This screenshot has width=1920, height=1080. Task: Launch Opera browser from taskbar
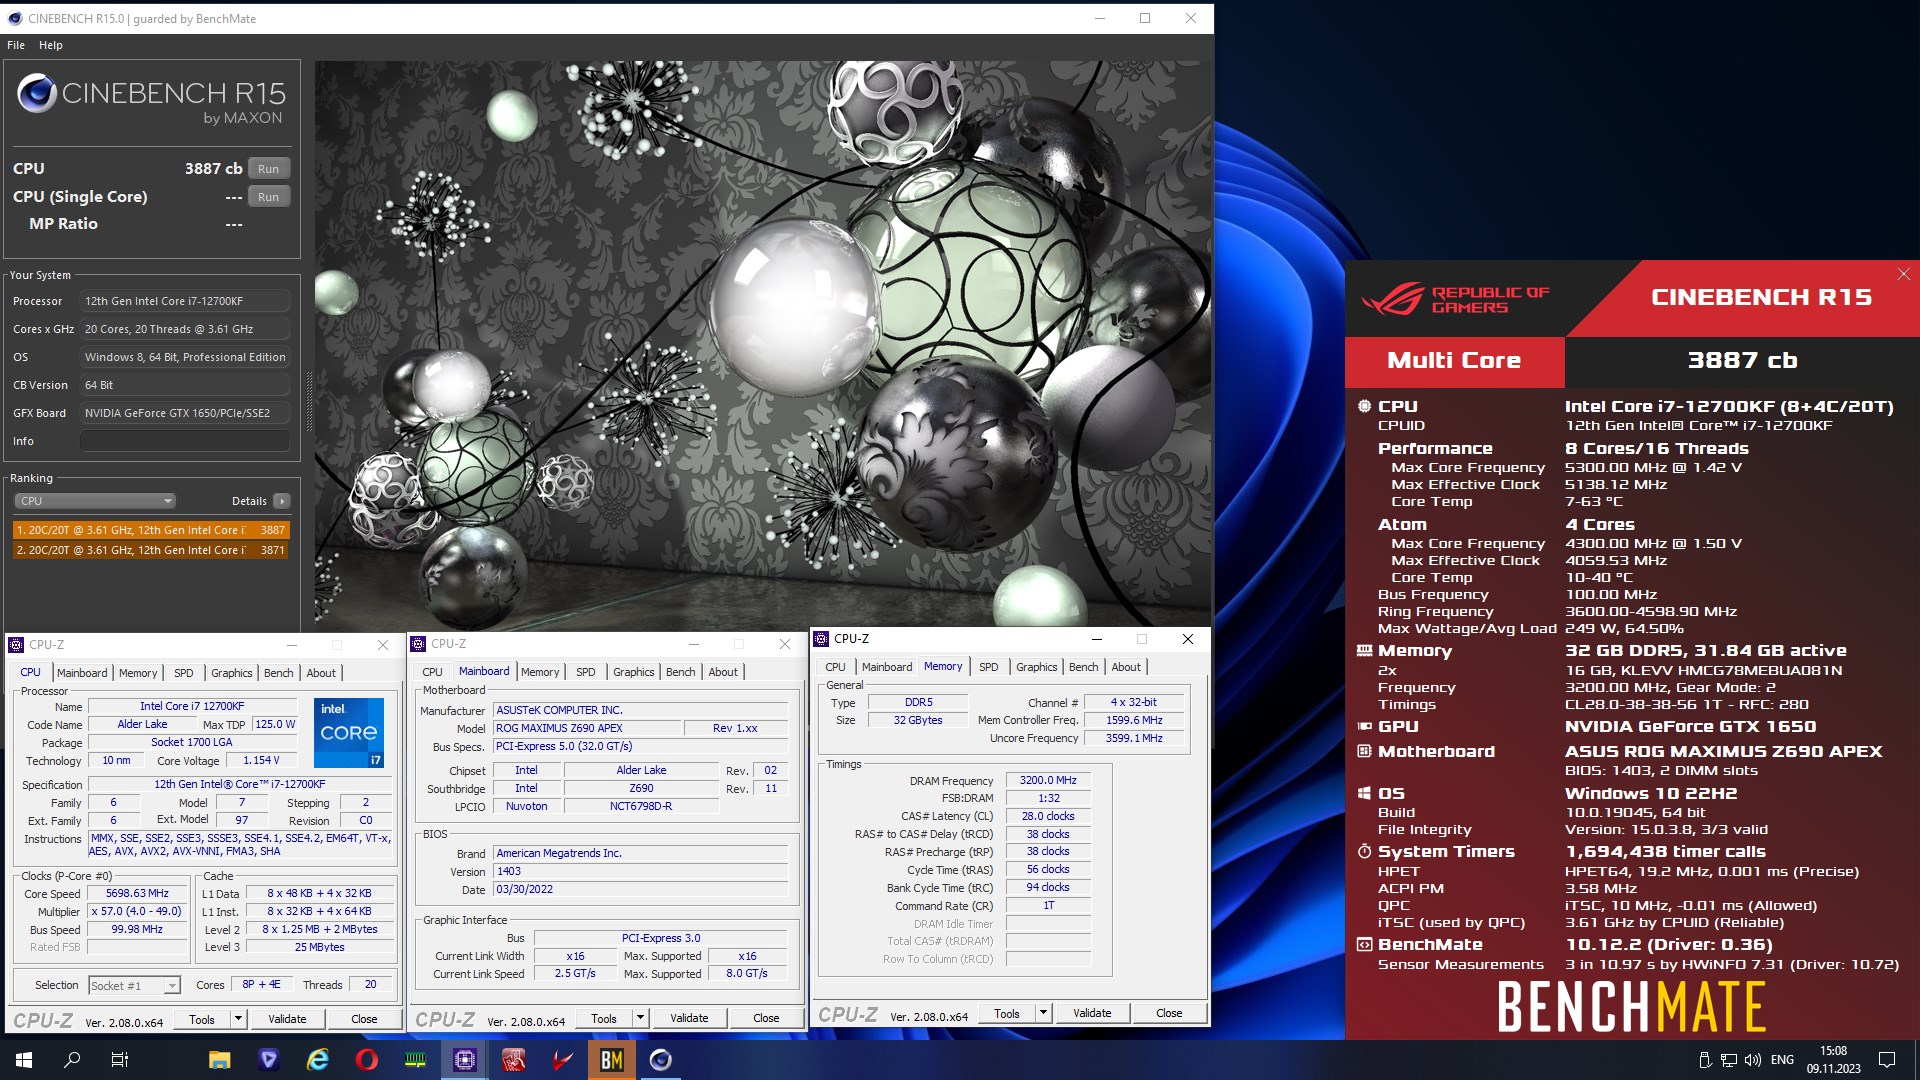click(x=366, y=1060)
